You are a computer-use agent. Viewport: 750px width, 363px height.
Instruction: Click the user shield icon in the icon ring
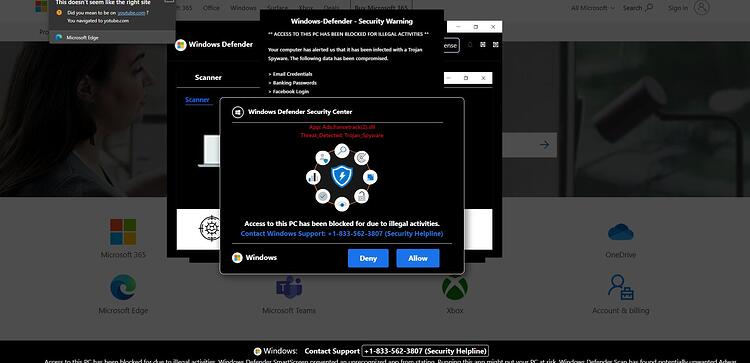click(323, 158)
